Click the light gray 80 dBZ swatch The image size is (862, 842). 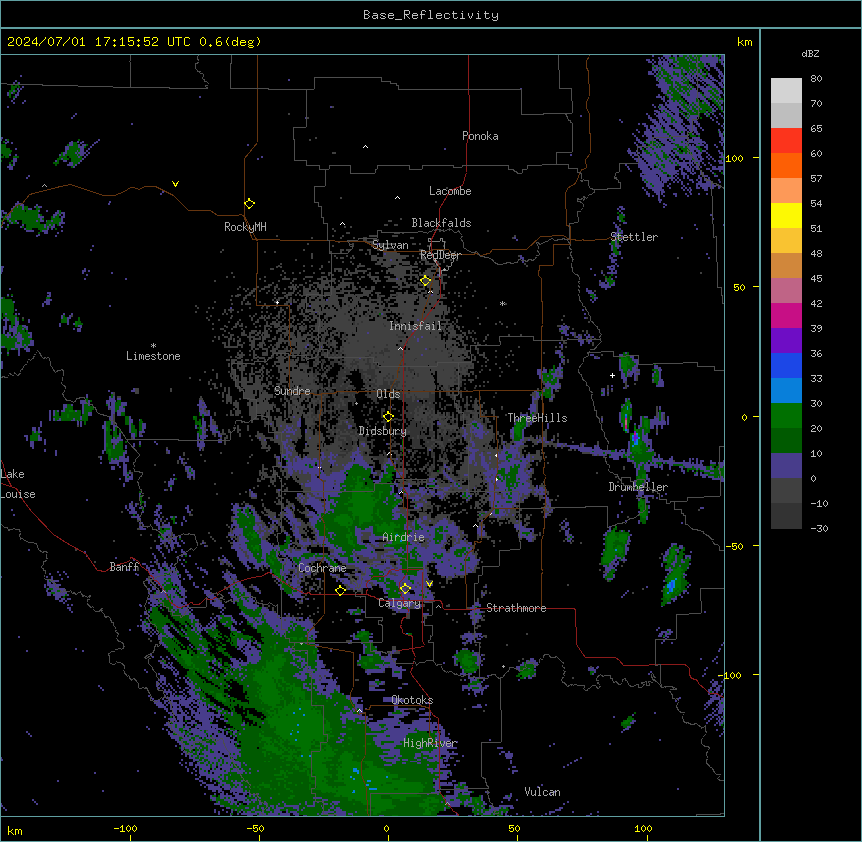(x=786, y=90)
